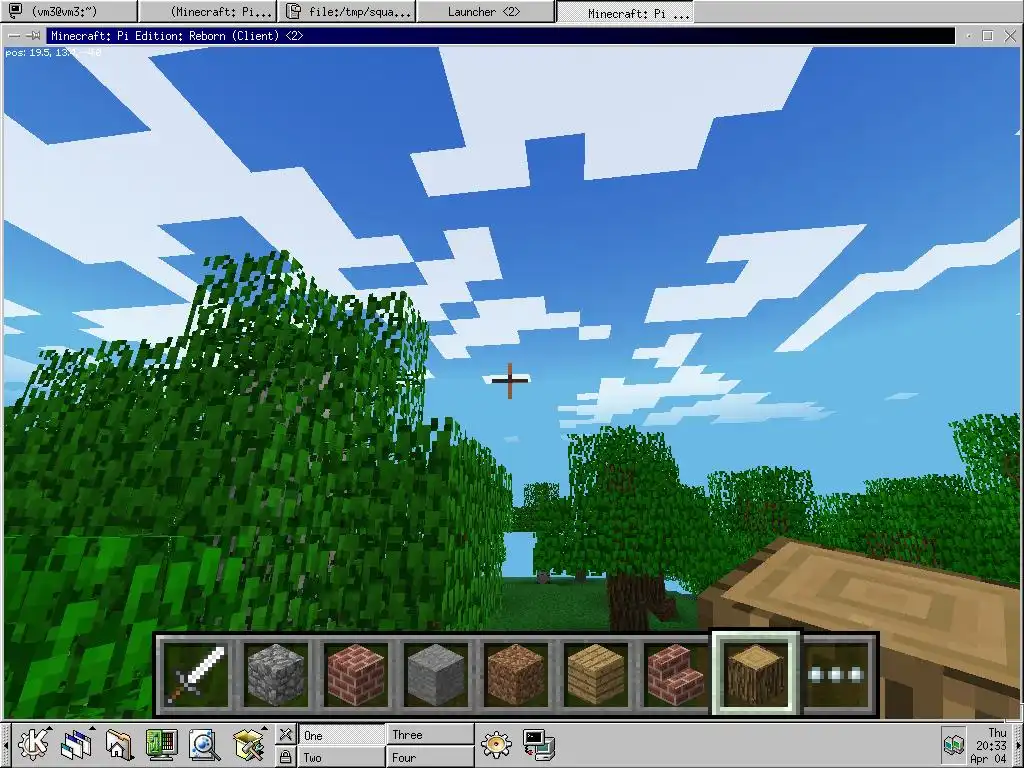Switch to virtual desktop Three
The image size is (1024, 768).
click(430, 735)
